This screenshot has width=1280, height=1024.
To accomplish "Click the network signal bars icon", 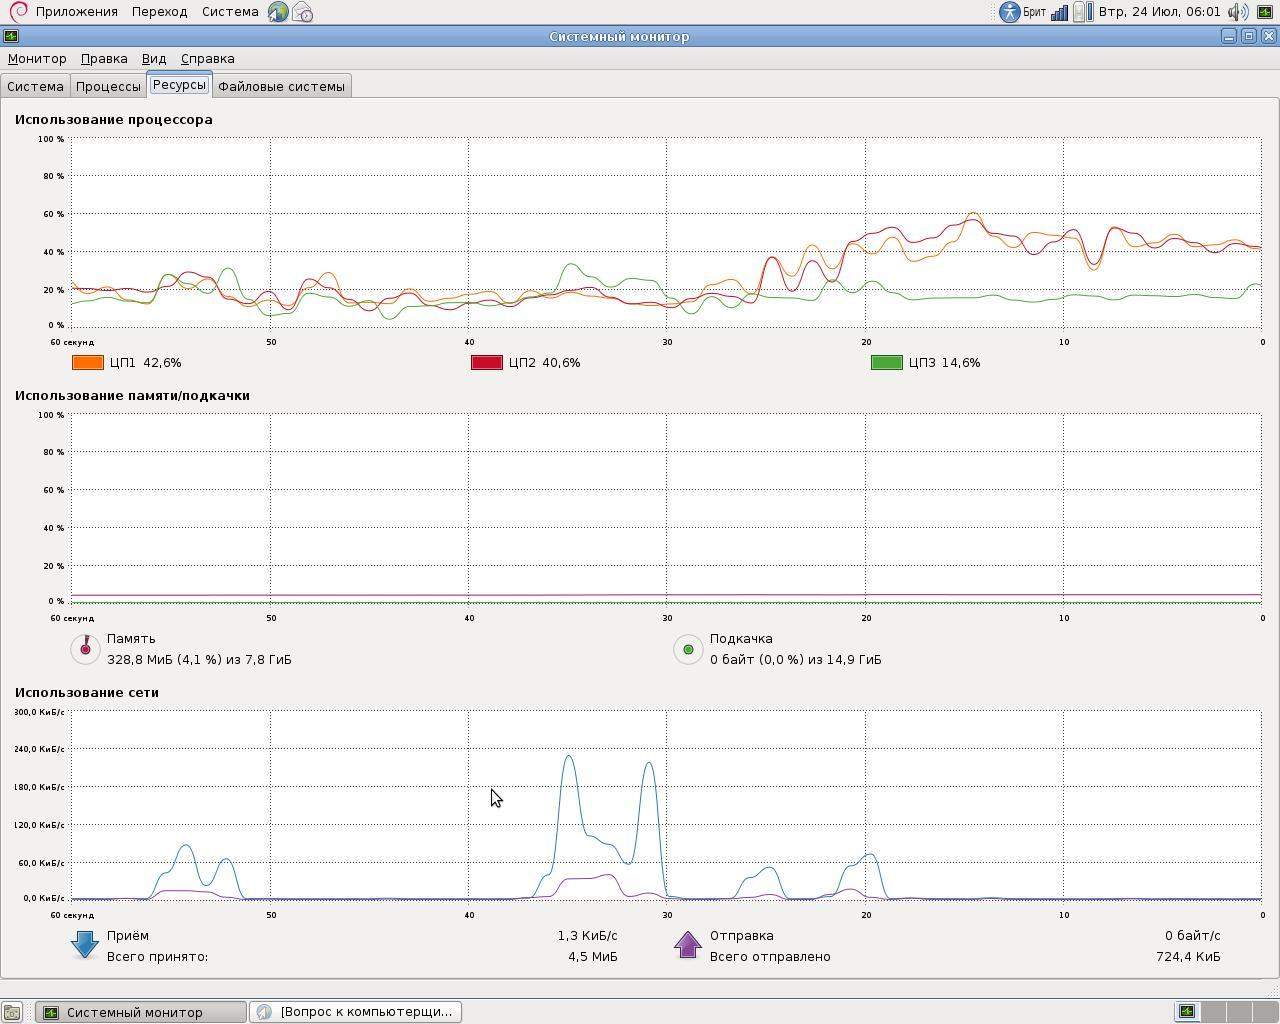I will (x=1059, y=12).
